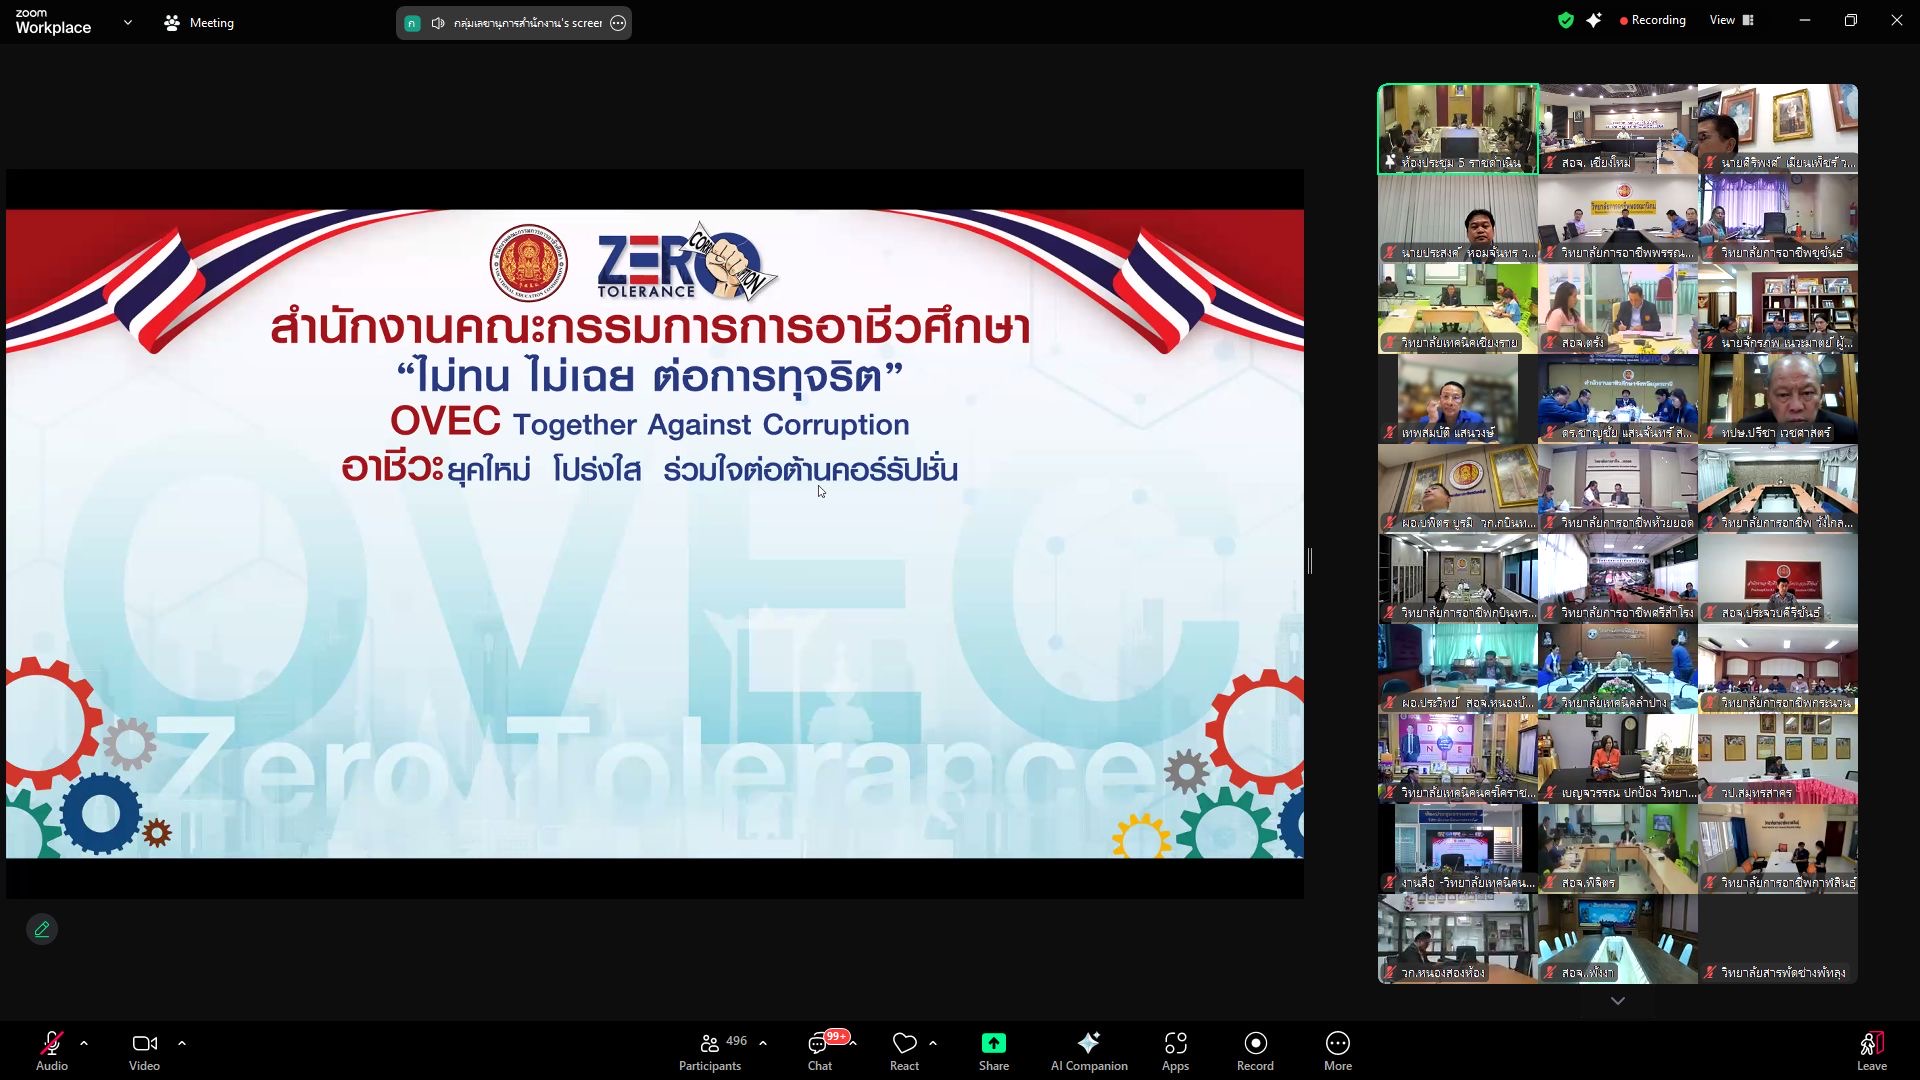Viewport: 1920px width, 1080px height.
Task: Click the muted mic icon on สอจ.ตรัง
Action: 1550,342
